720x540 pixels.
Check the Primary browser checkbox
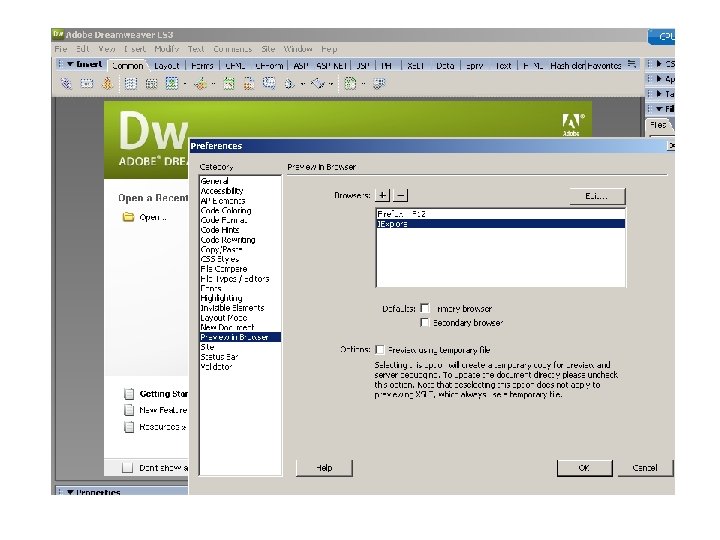[425, 308]
